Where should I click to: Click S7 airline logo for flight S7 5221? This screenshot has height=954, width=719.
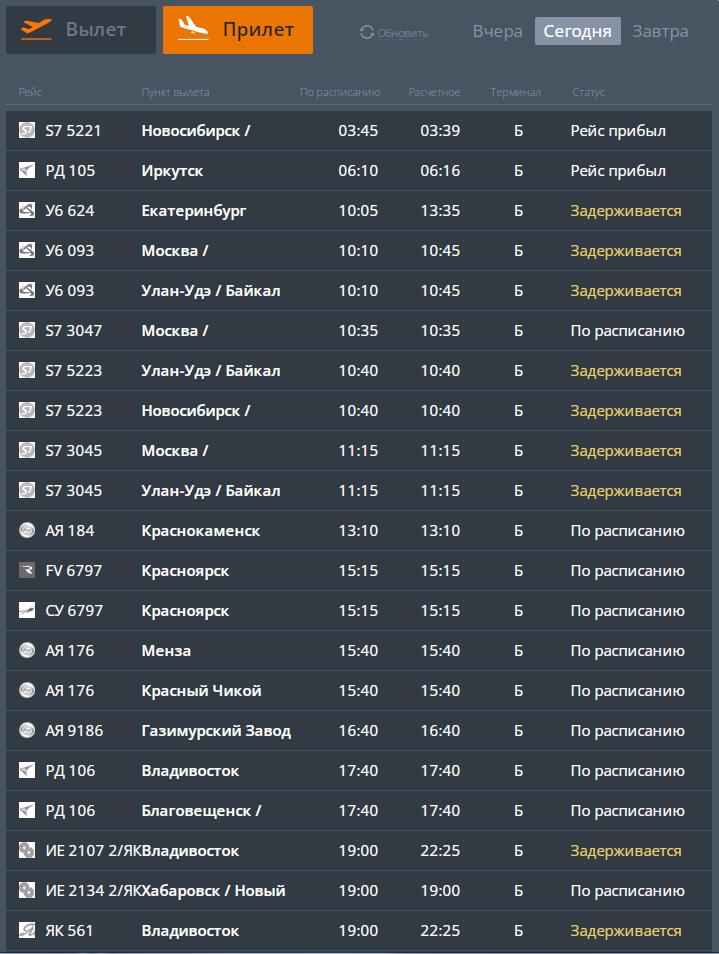[x=27, y=130]
